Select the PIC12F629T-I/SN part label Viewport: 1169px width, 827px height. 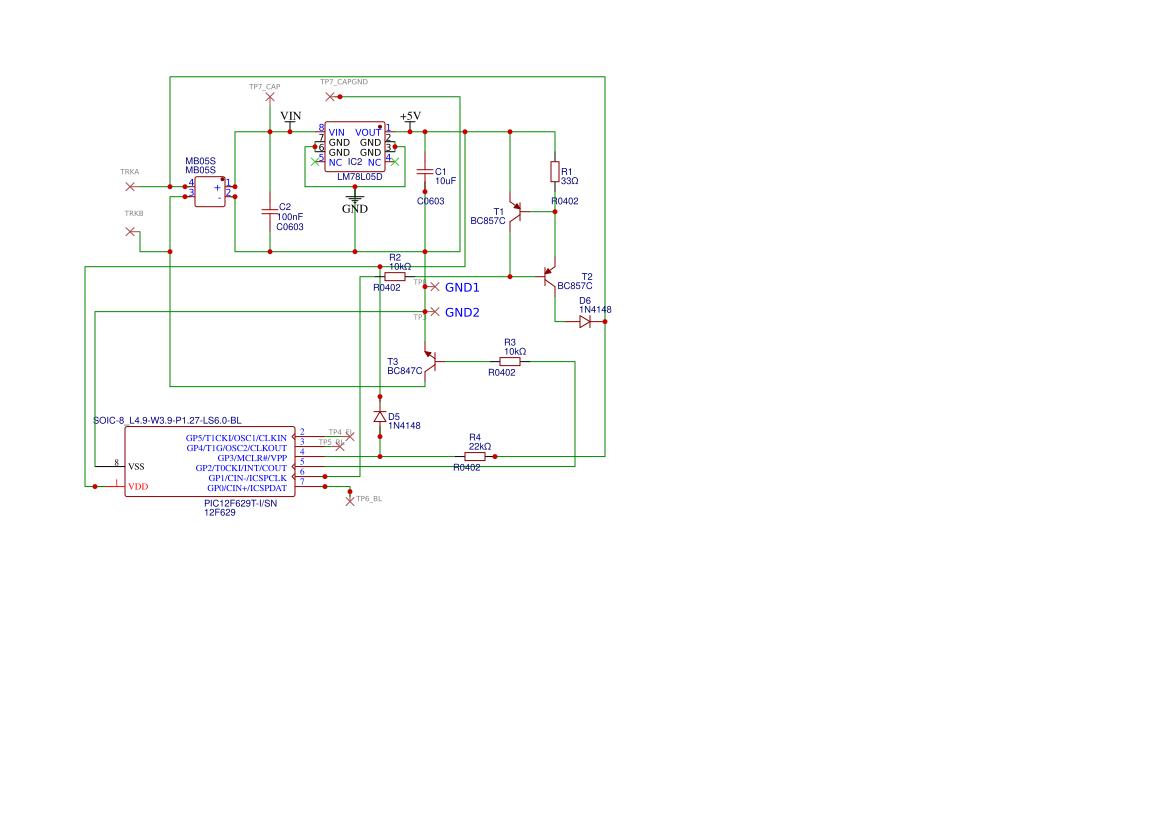[240, 503]
